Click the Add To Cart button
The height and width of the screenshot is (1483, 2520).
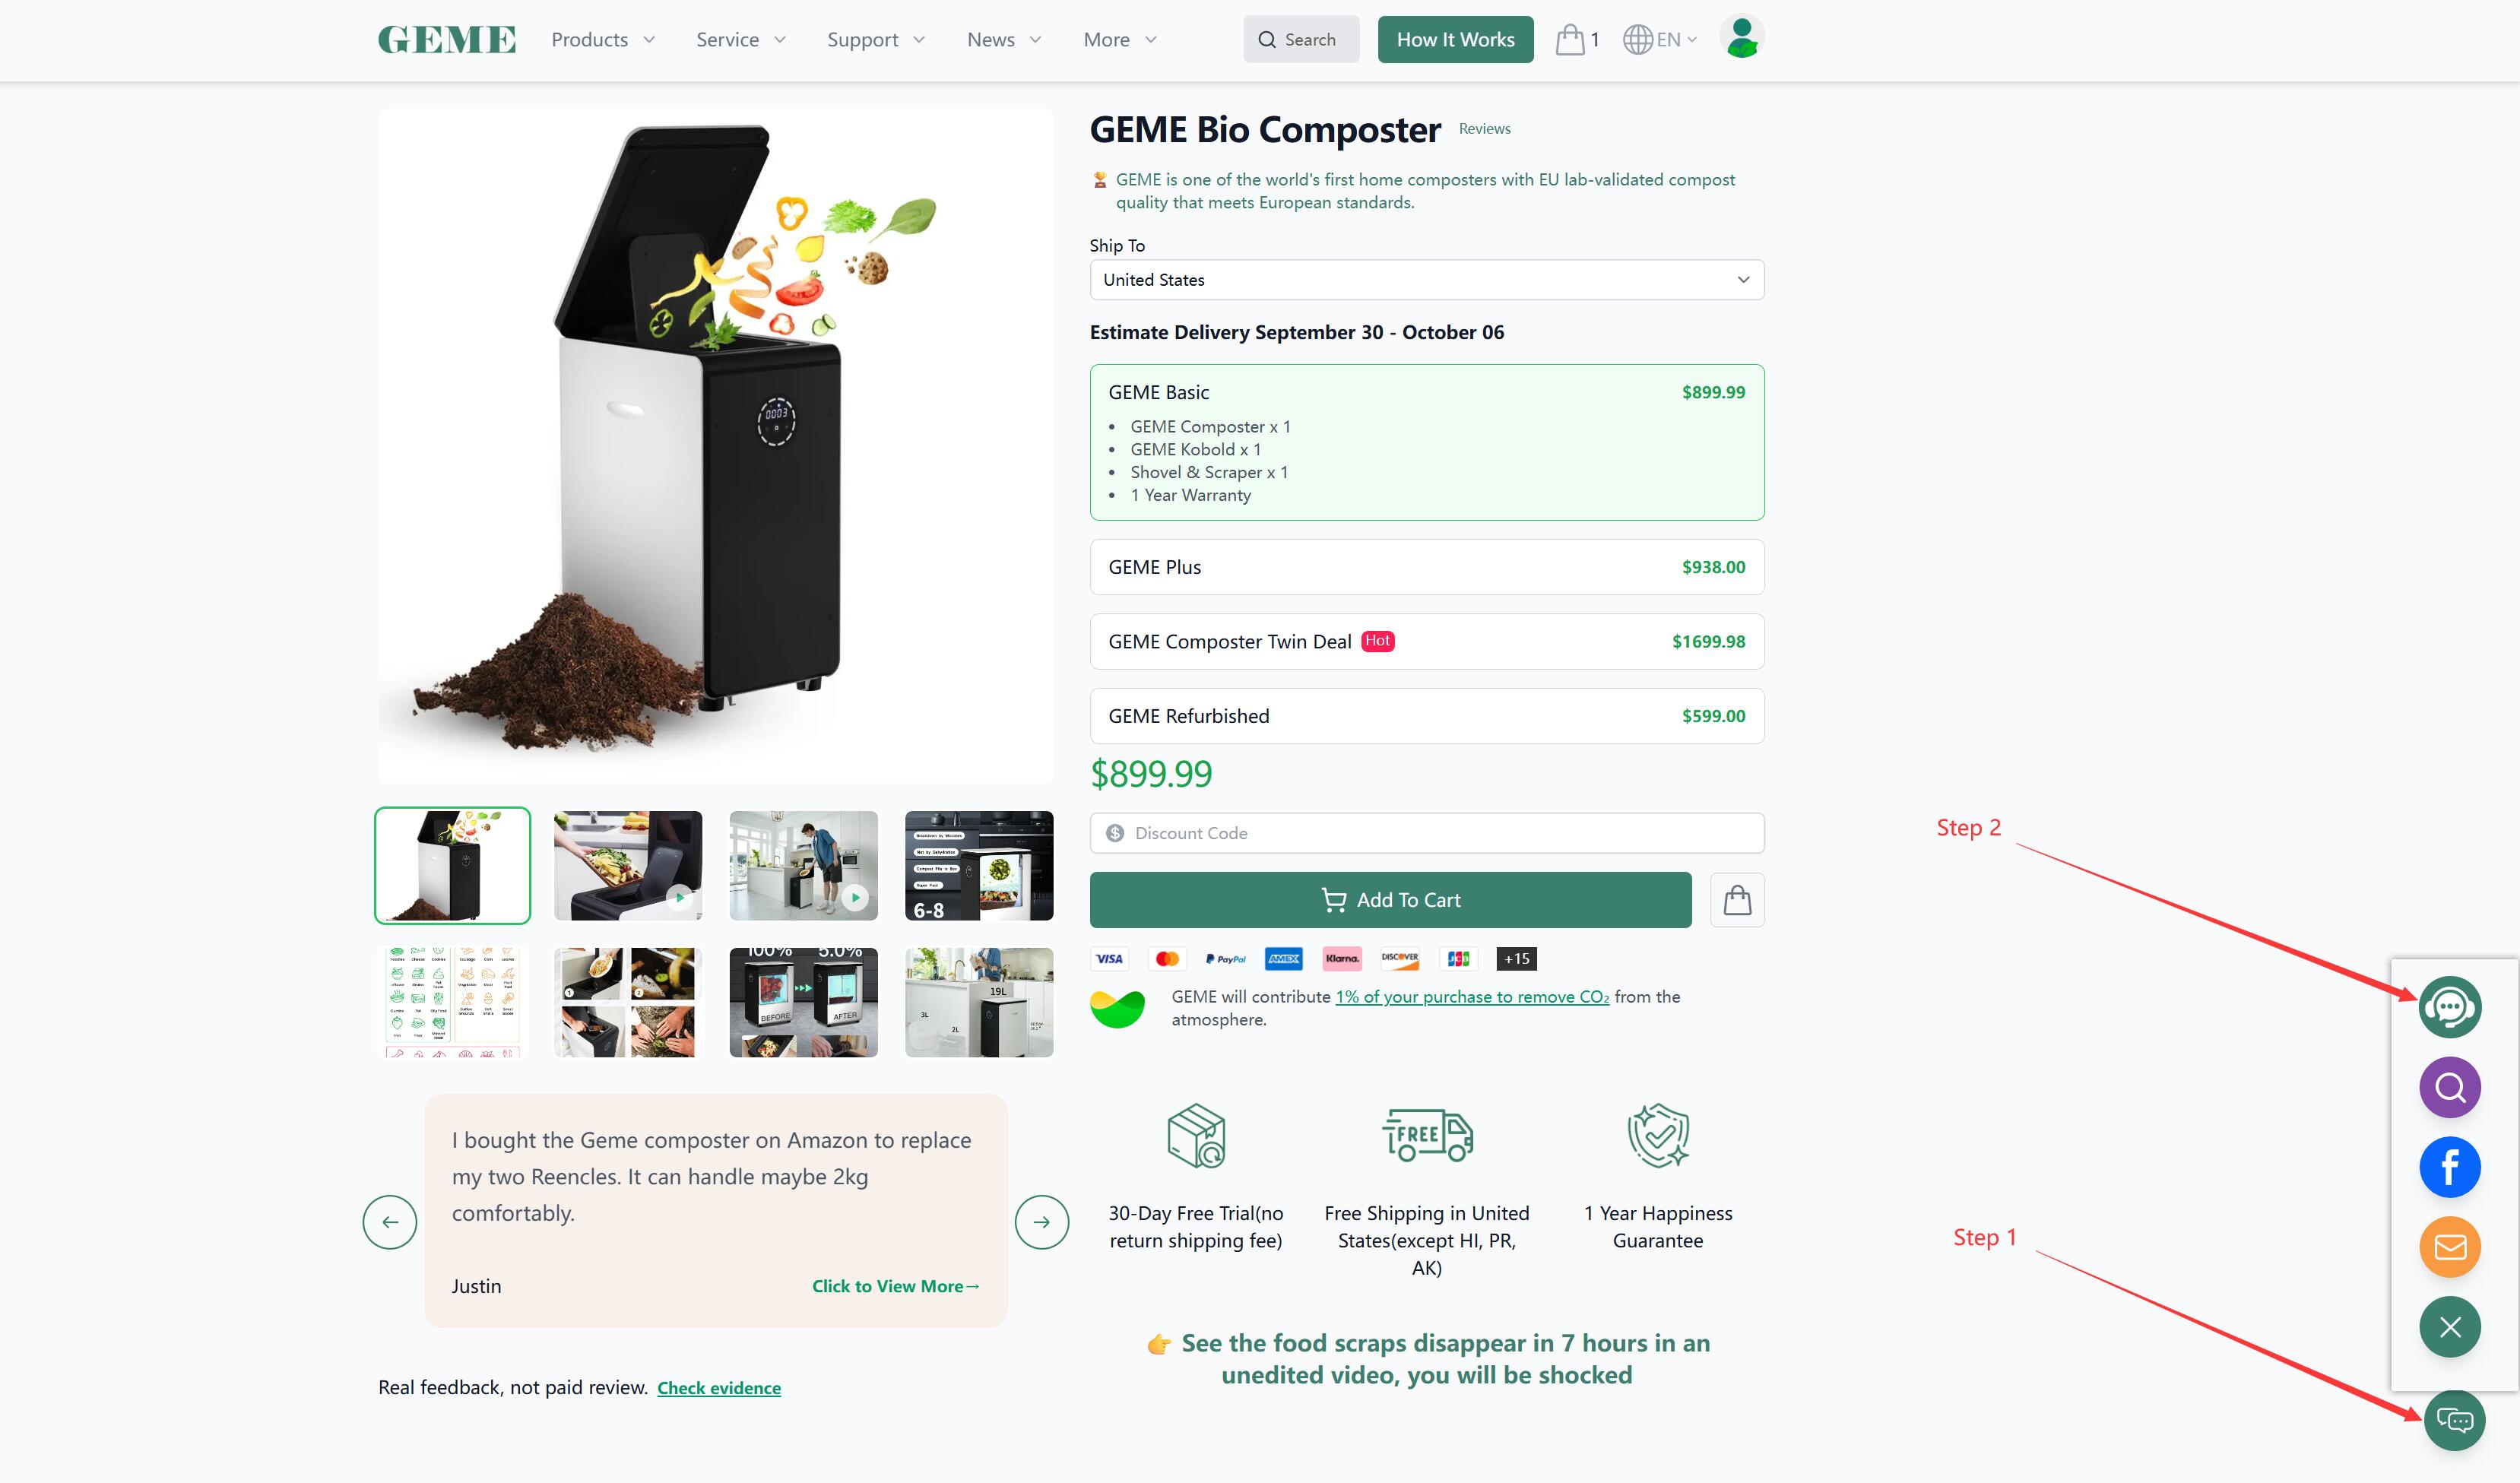[1390, 900]
